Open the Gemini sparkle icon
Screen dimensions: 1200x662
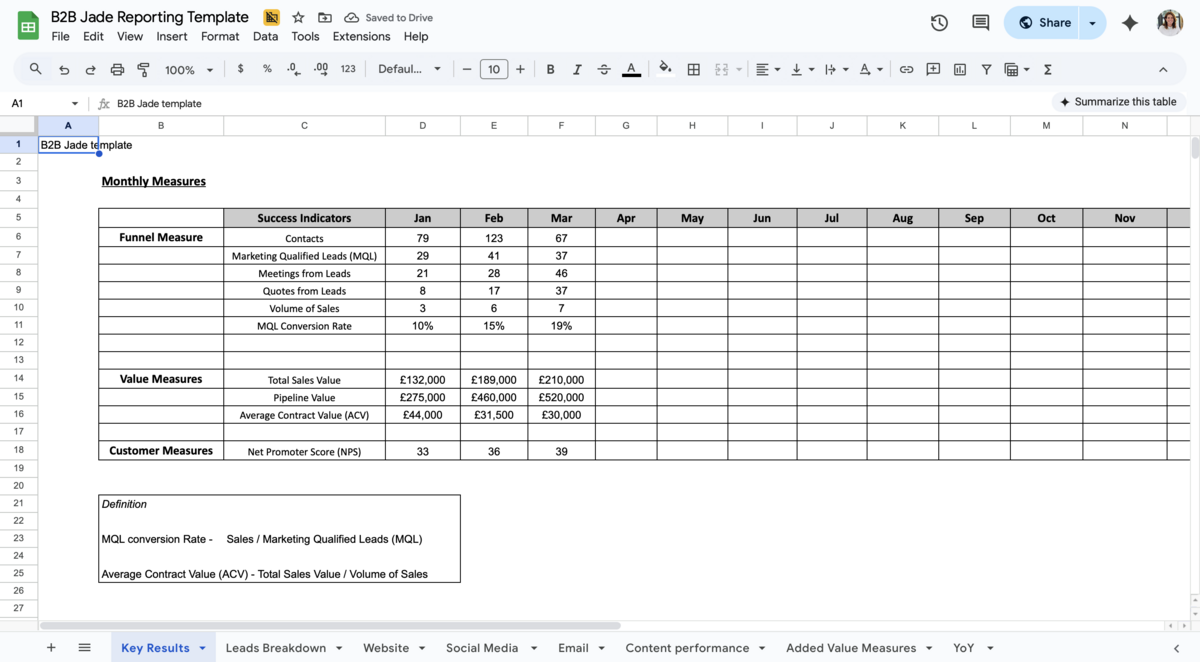coord(1130,23)
